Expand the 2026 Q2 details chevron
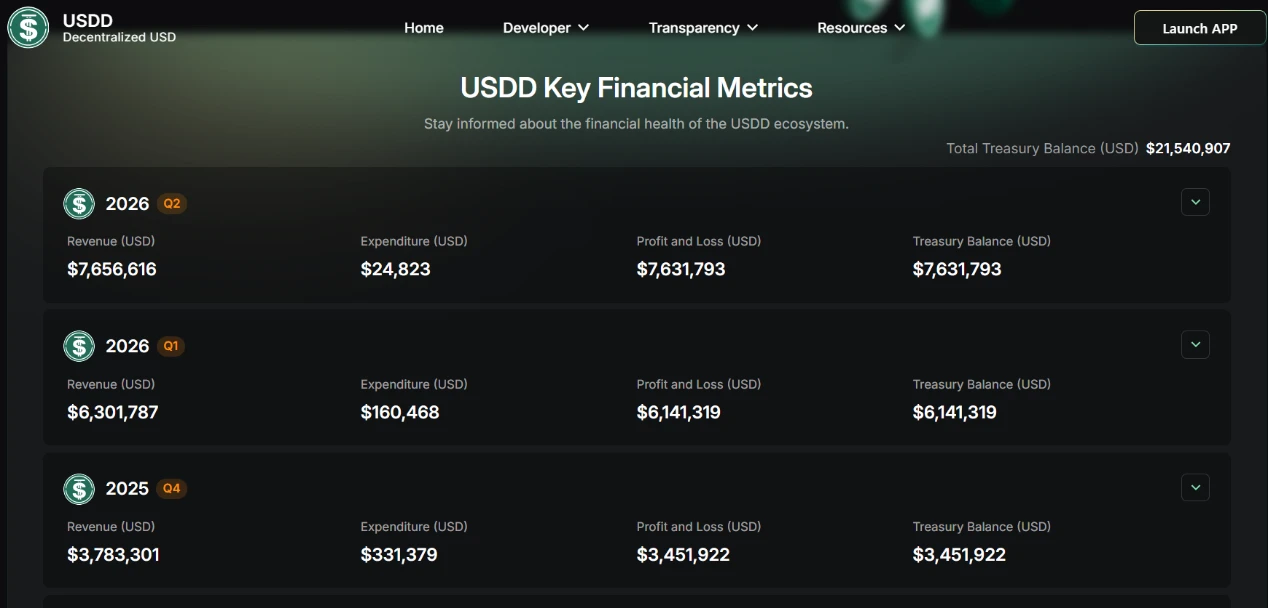The width and height of the screenshot is (1268, 608). tap(1195, 202)
